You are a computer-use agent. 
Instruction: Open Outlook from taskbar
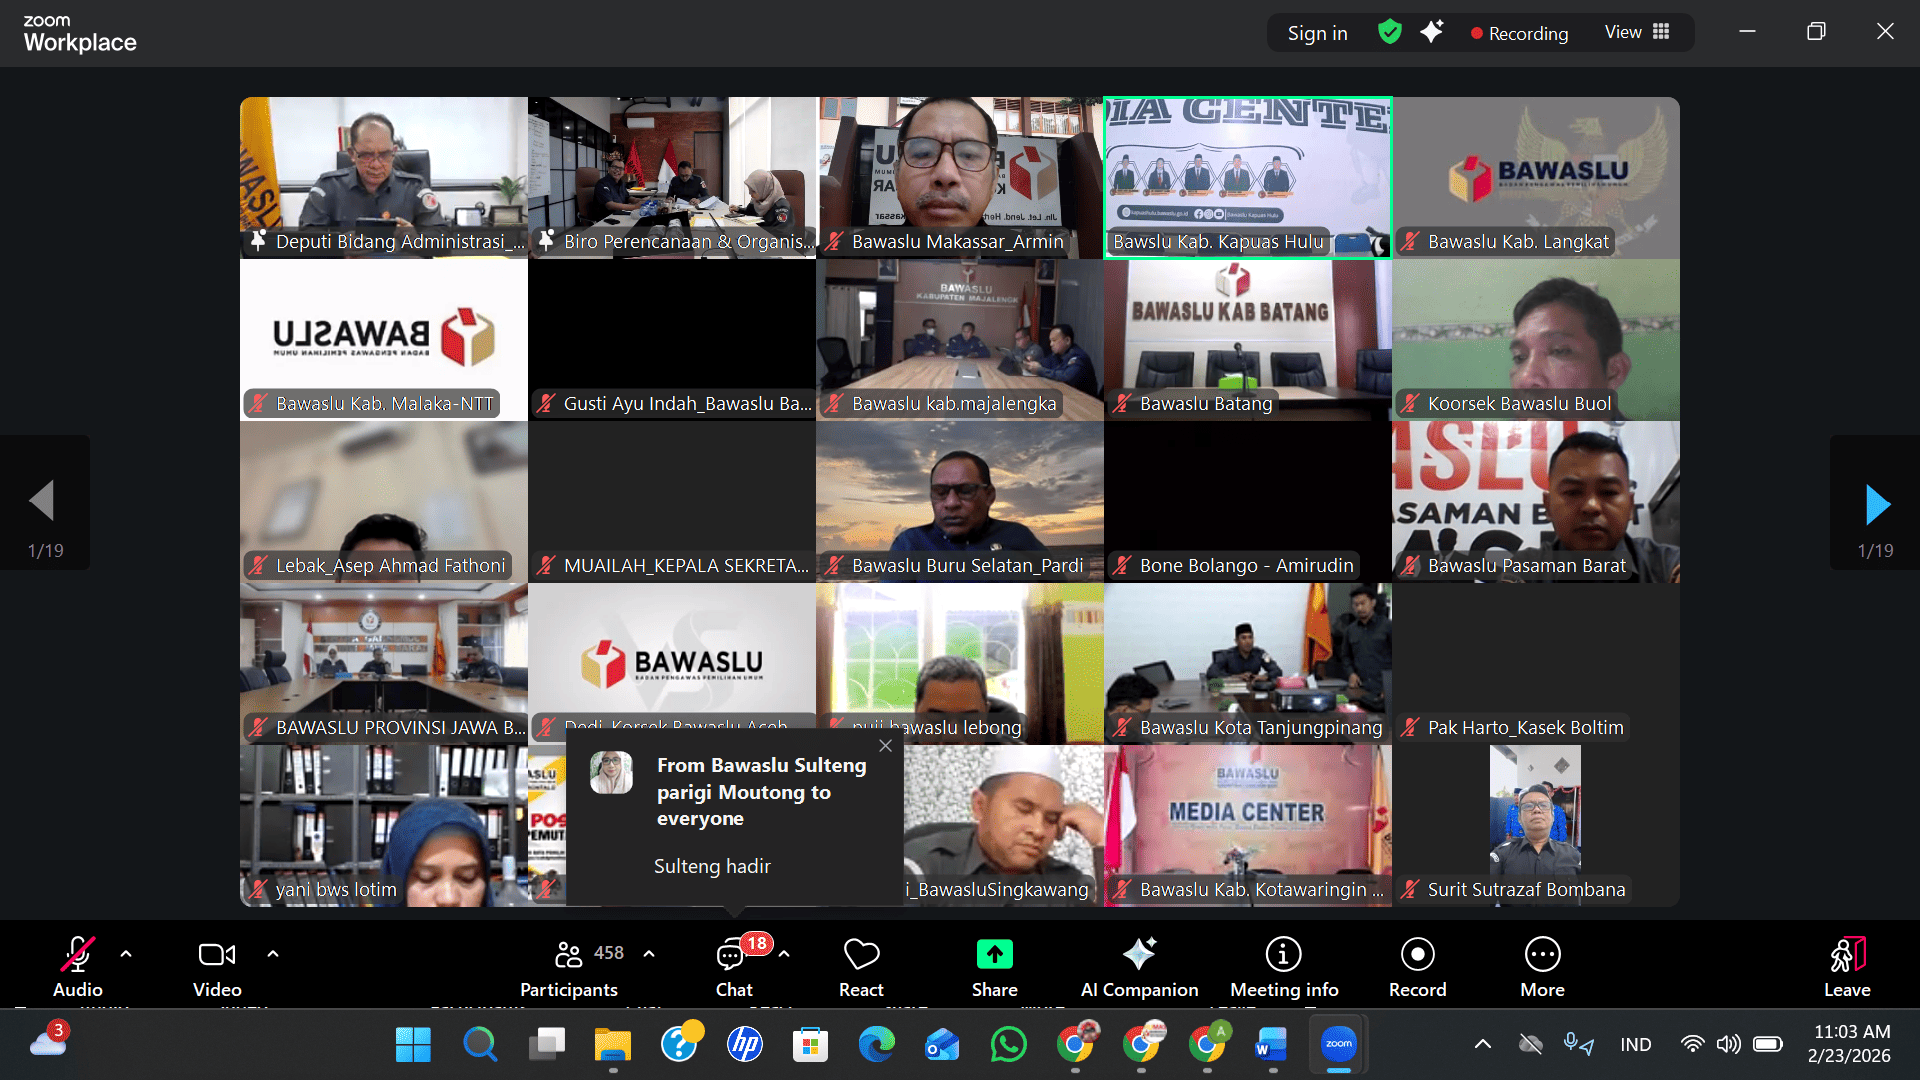pos(942,1045)
